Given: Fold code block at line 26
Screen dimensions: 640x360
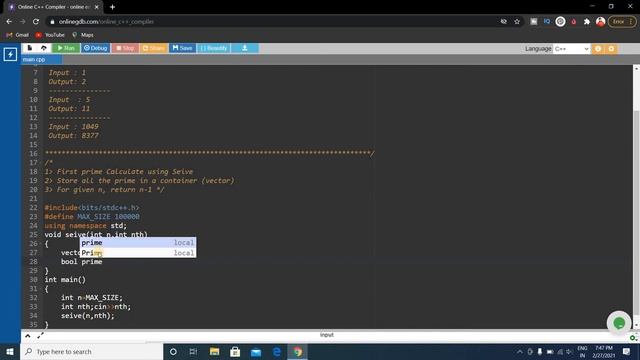Looking at the screenshot, I should [x=40, y=244].
